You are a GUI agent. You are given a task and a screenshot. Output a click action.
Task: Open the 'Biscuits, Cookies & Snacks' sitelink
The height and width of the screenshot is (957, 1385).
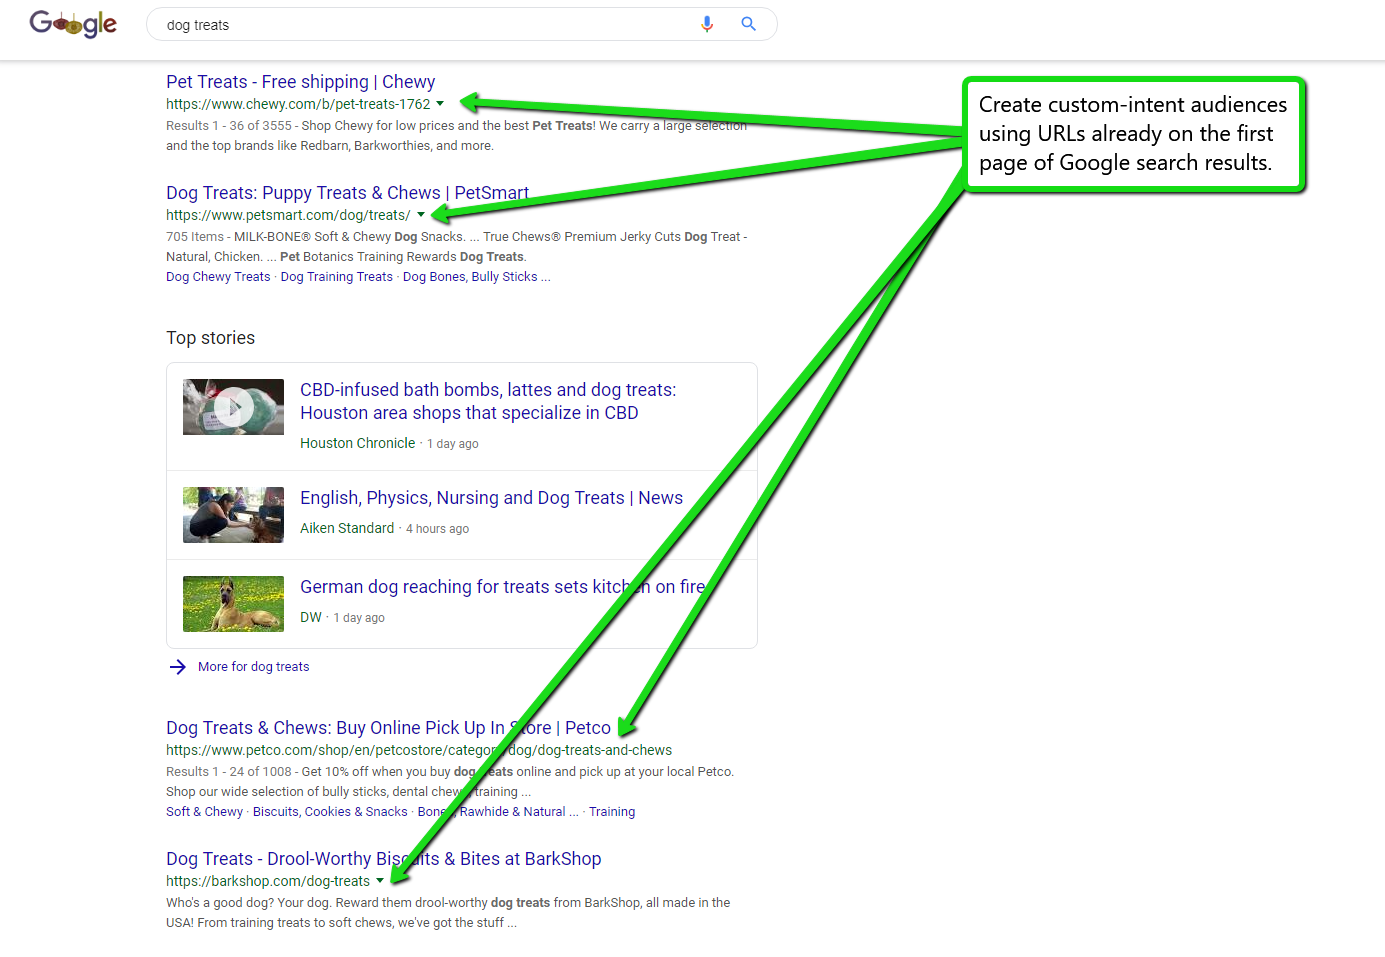click(x=330, y=812)
